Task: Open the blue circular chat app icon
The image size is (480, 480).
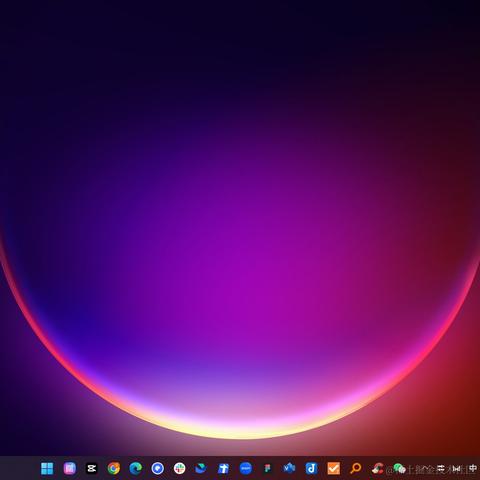Action: tap(158, 468)
